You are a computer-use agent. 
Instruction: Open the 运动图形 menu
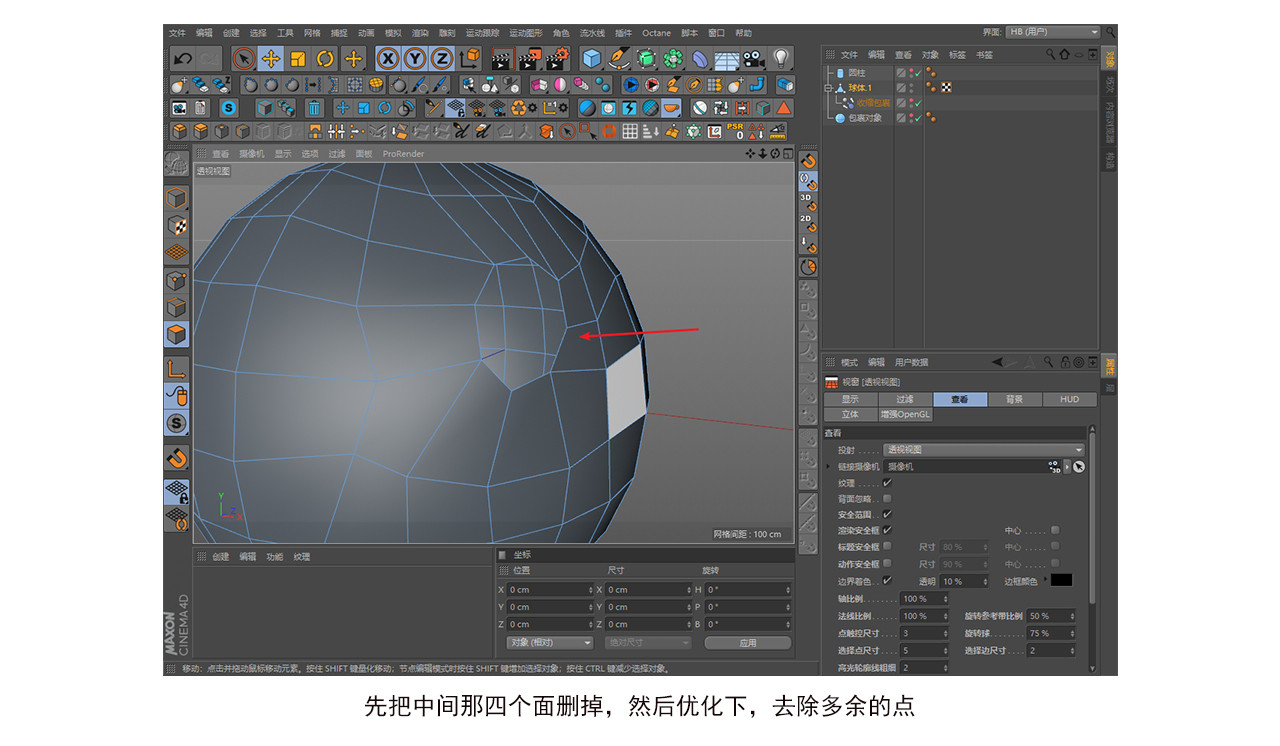click(525, 33)
